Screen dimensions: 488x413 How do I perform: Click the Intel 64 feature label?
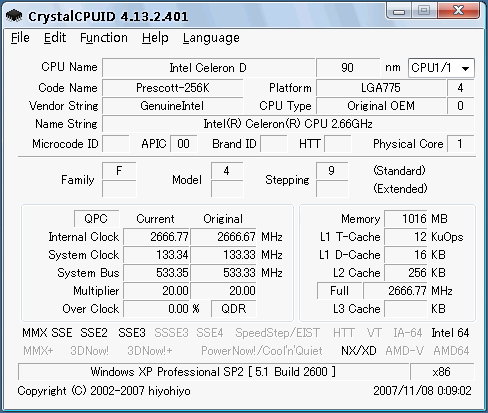click(x=450, y=333)
